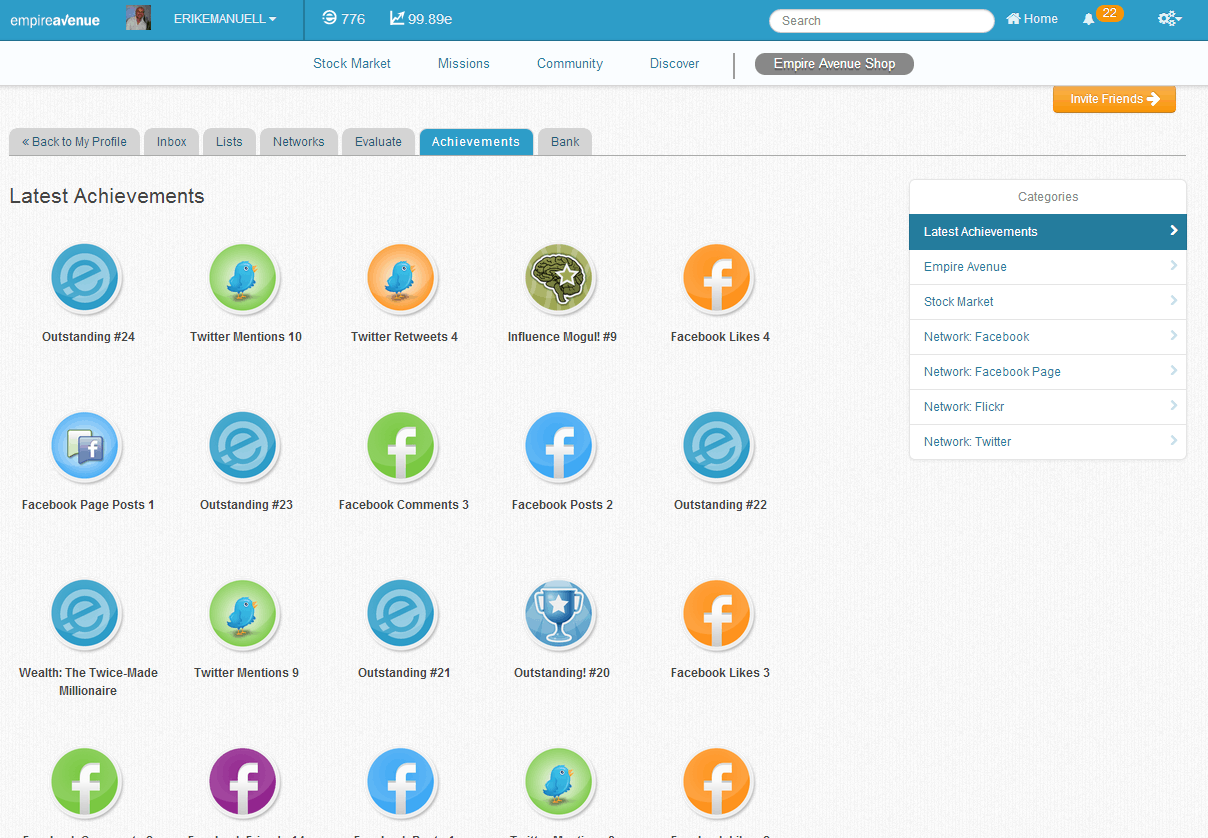The width and height of the screenshot is (1208, 838).
Task: Select the Twitter Retweets 4 badge
Action: click(402, 278)
